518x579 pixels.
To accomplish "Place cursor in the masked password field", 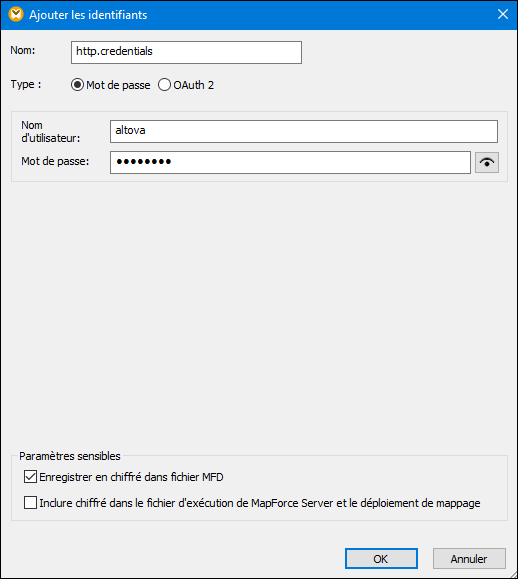I will coord(290,162).
